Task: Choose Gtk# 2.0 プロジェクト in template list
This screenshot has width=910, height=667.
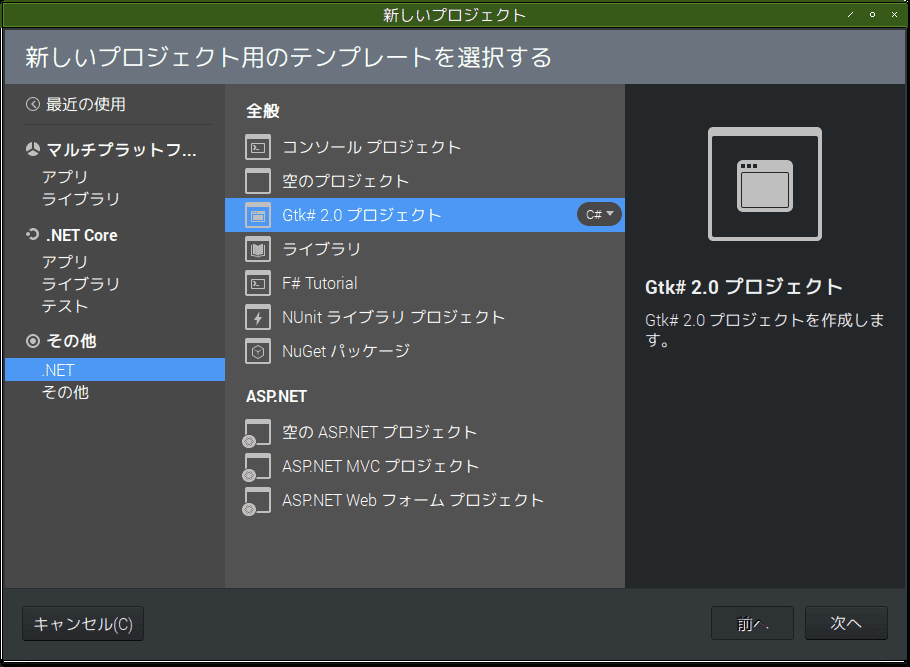Action: tap(425, 215)
